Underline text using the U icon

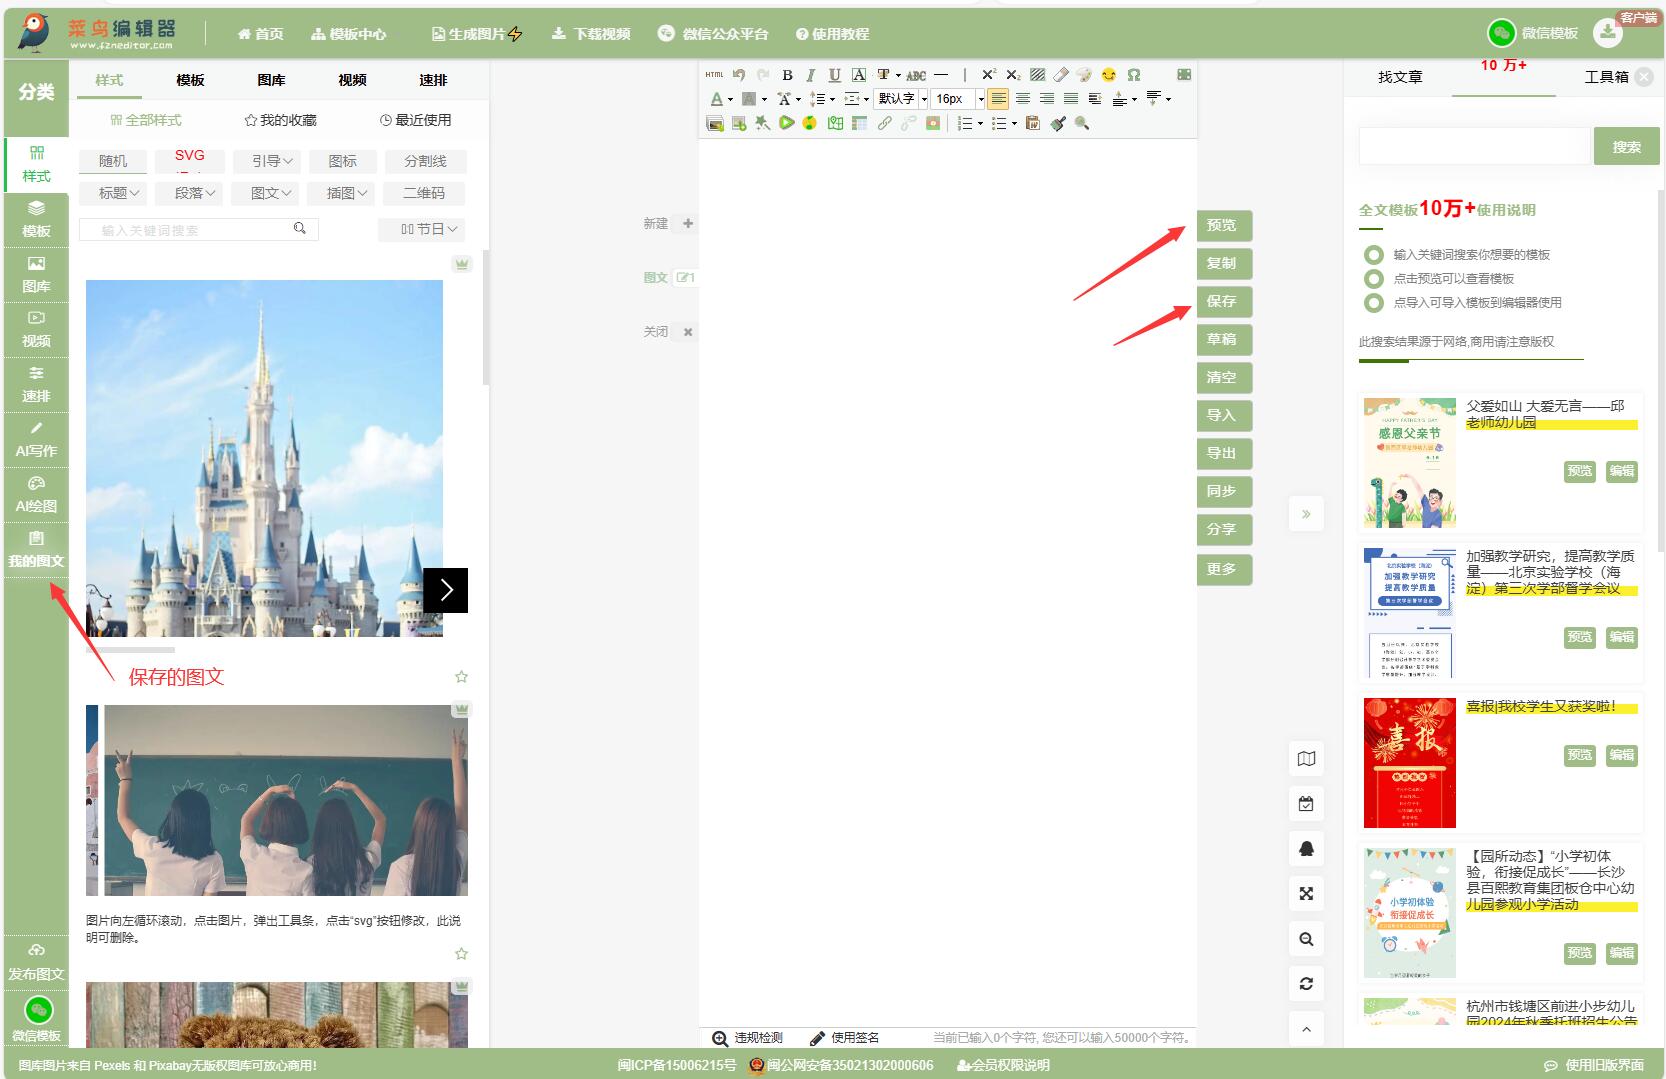coord(834,75)
